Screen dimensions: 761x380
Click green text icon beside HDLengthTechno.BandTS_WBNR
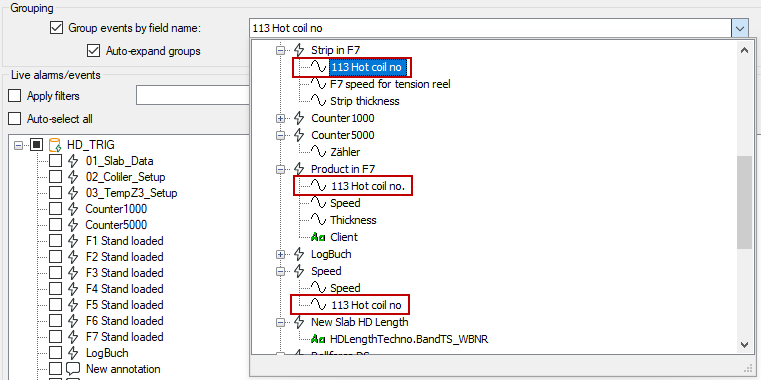(x=317, y=339)
